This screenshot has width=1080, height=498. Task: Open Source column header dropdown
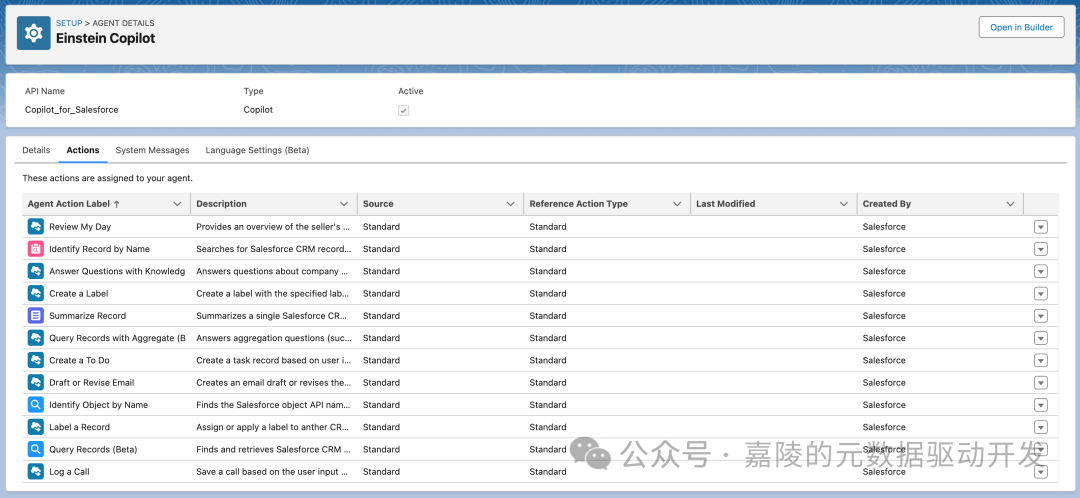[x=511, y=204]
